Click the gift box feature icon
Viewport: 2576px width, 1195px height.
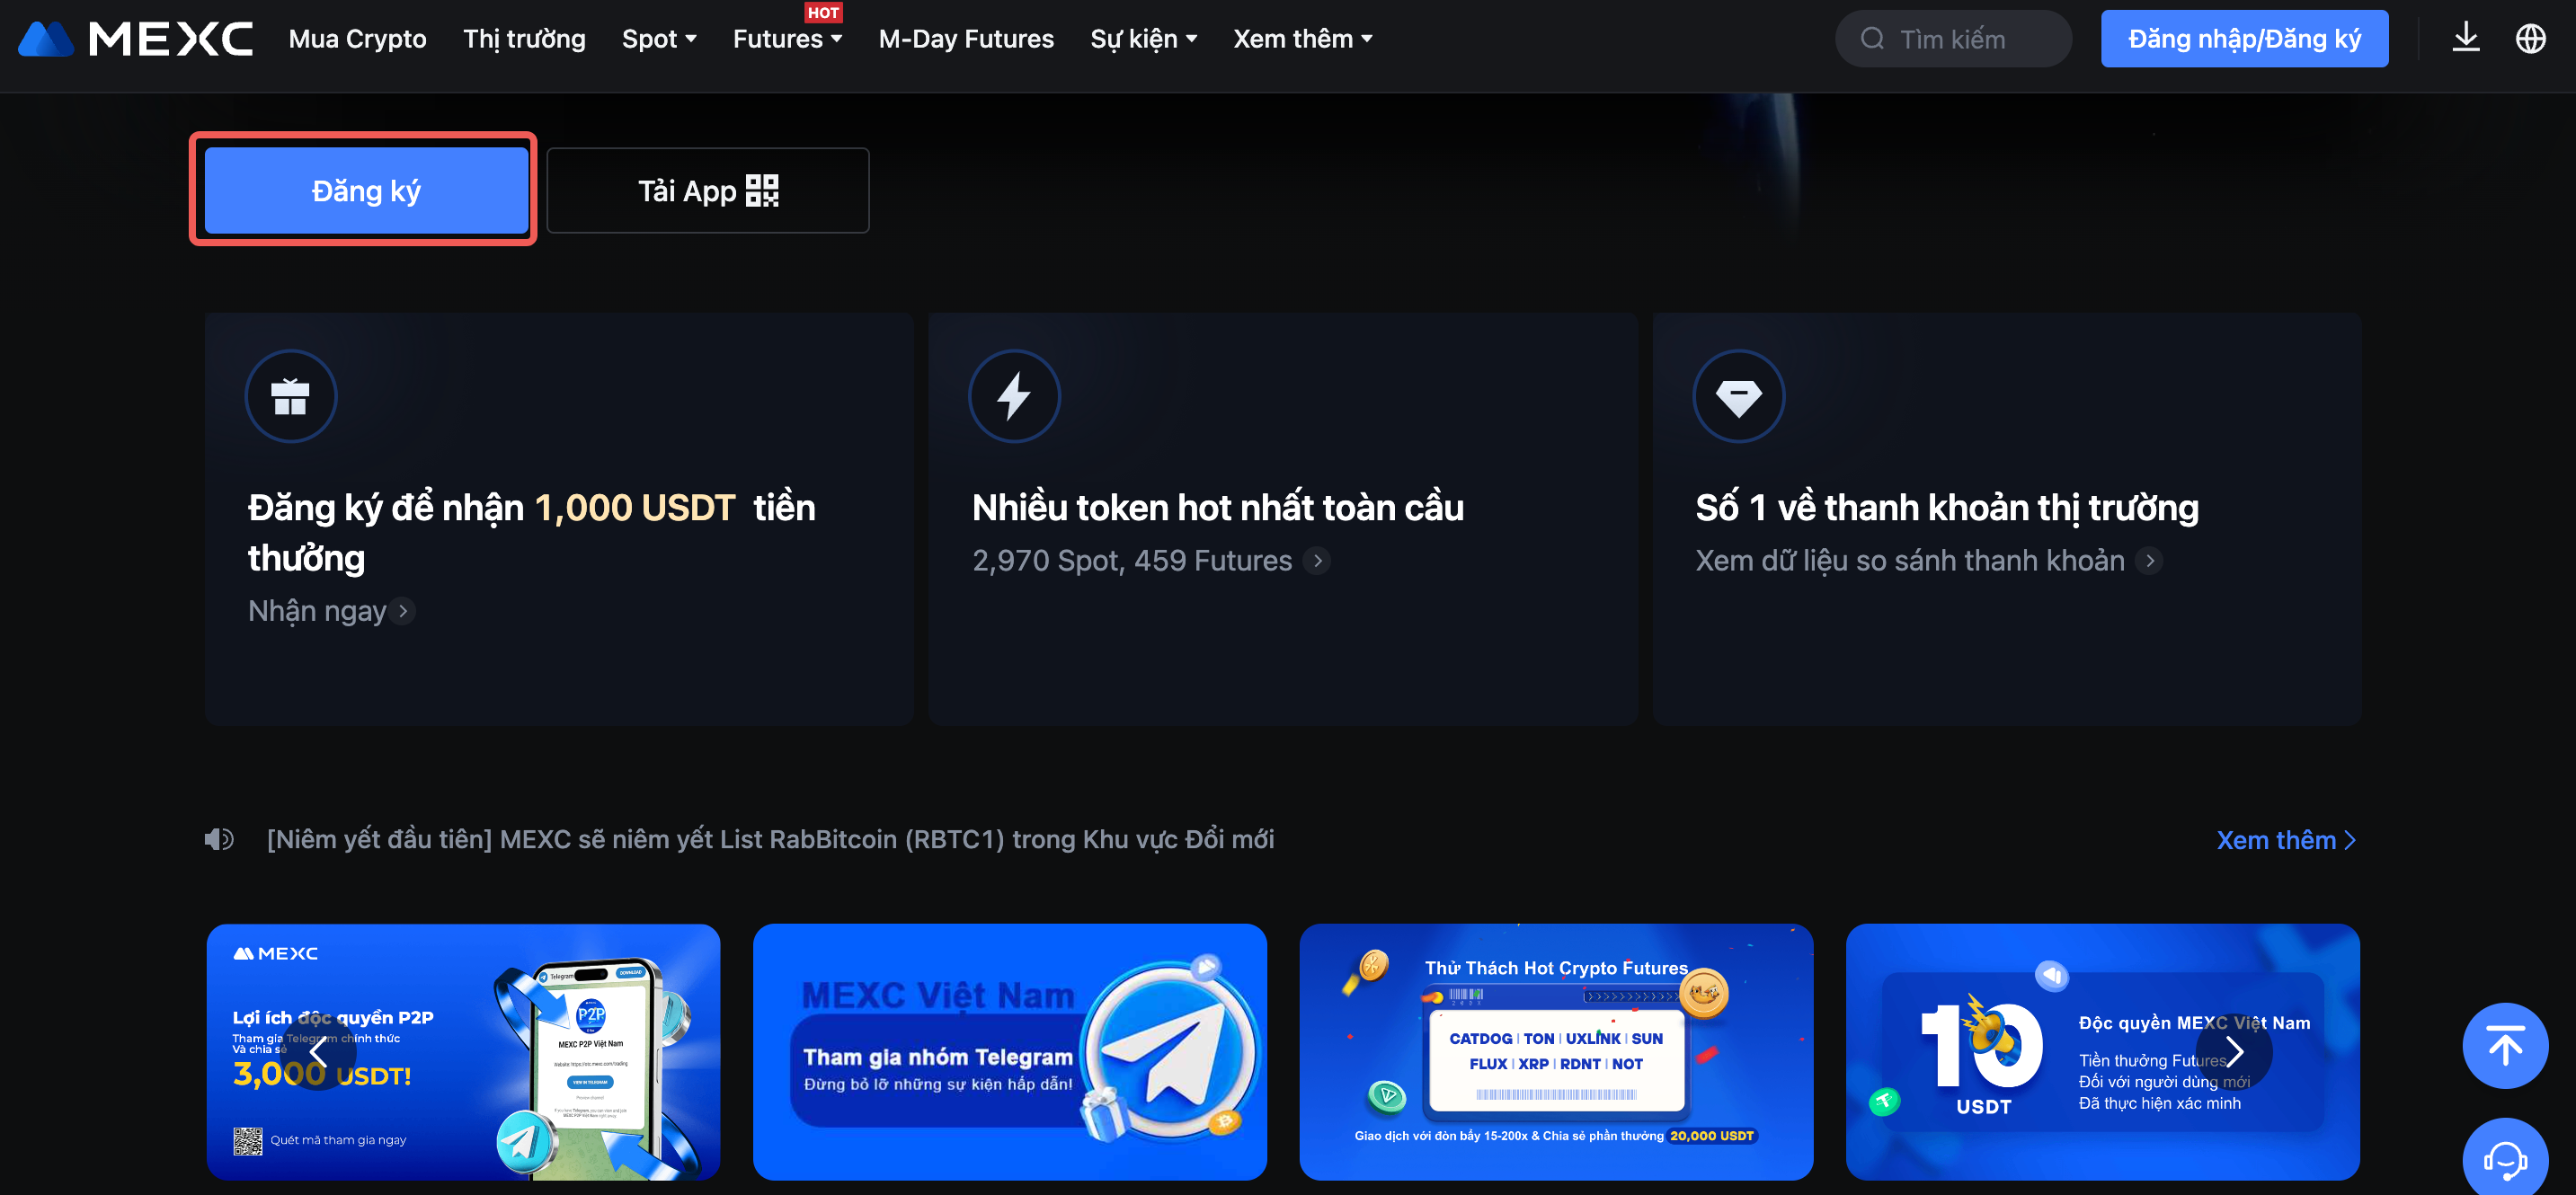click(290, 396)
